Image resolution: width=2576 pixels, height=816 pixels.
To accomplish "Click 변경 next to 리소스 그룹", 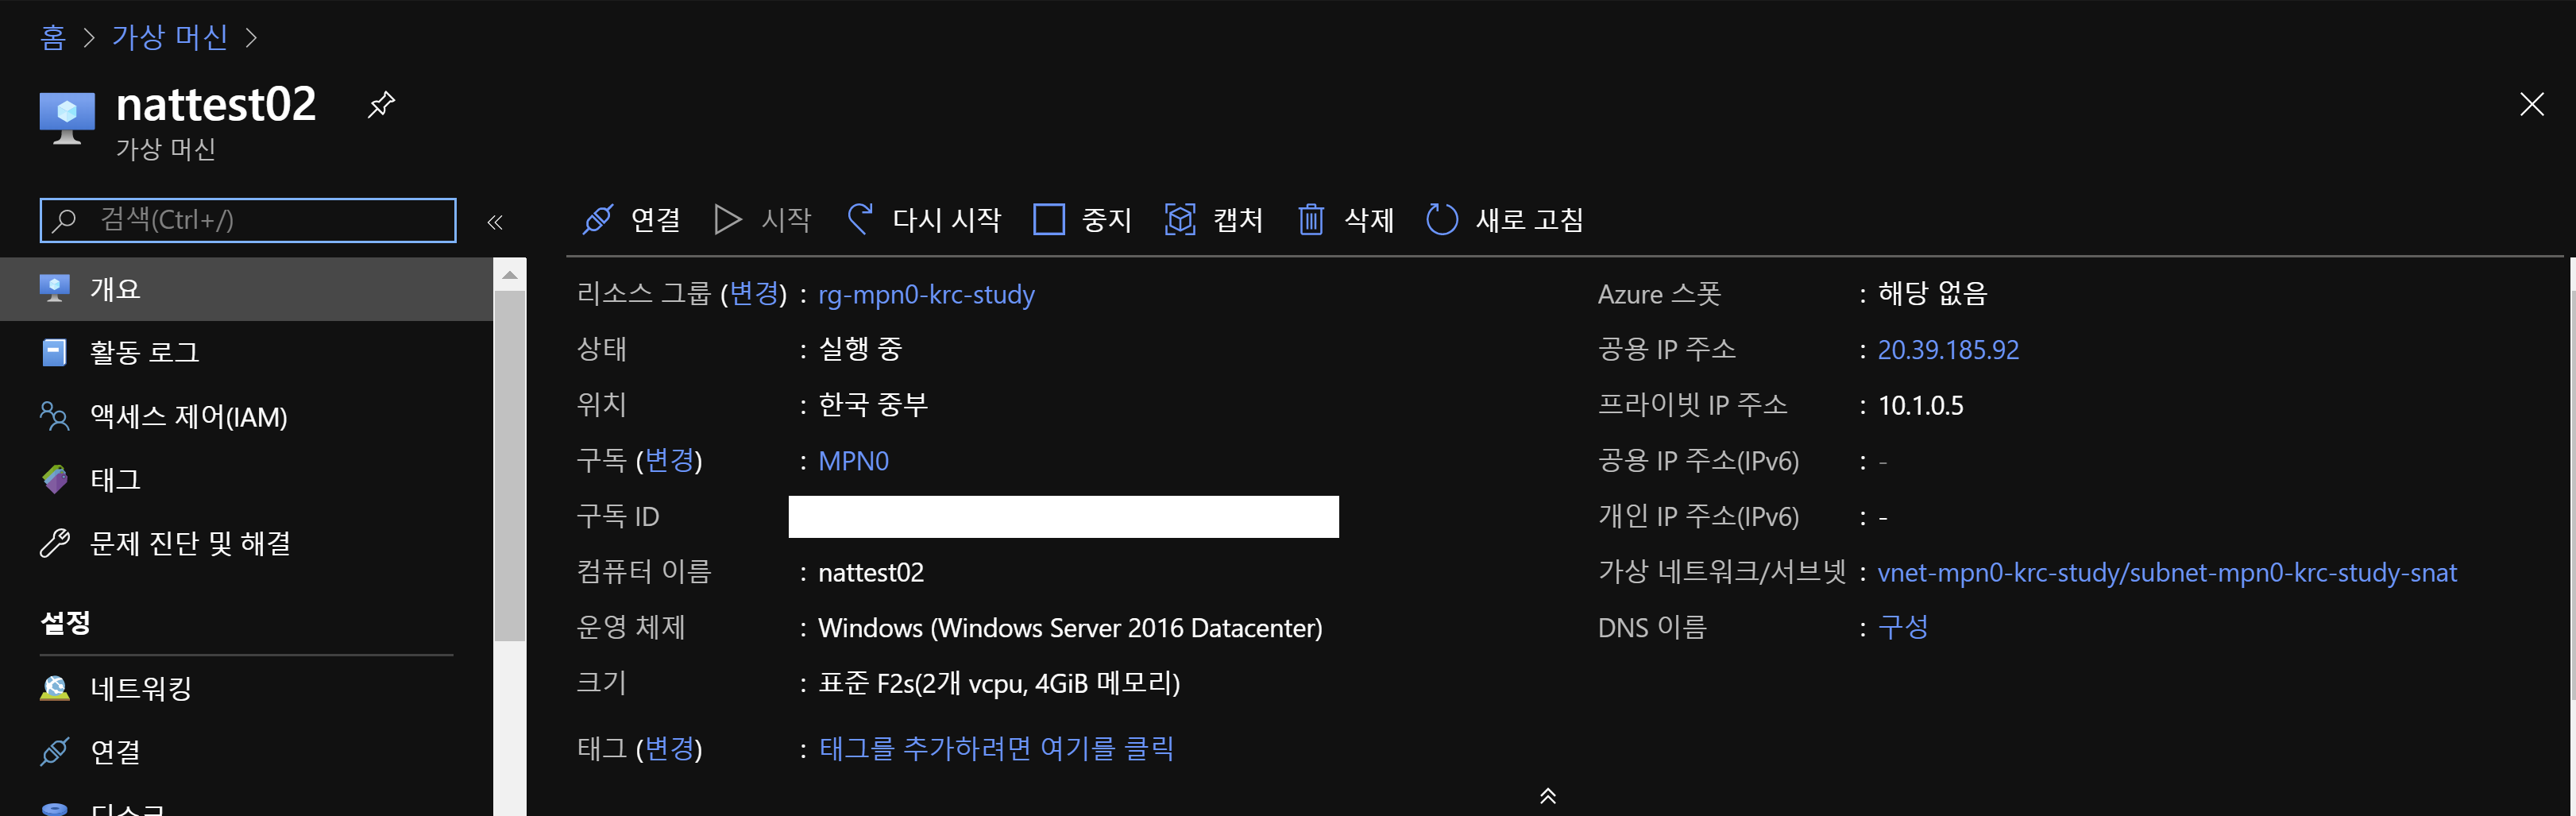I will pyautogui.click(x=754, y=293).
